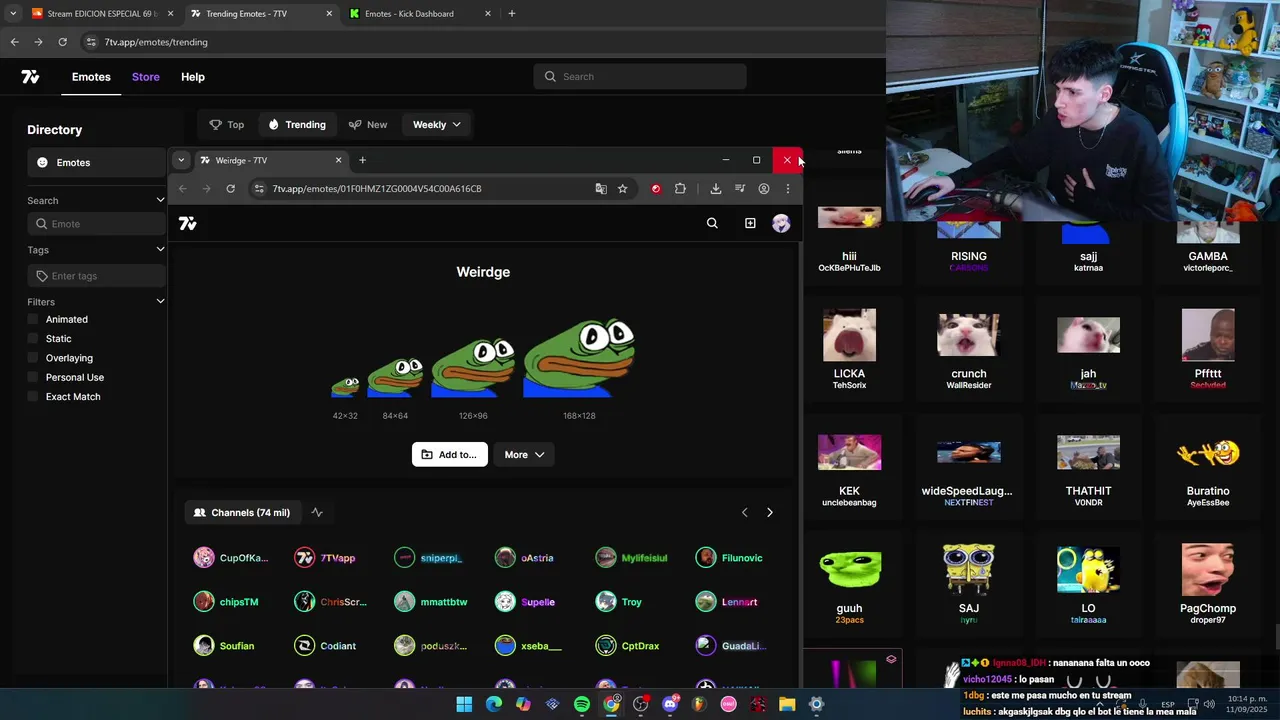Click the red extension icon in the Weirdge toolbar
This screenshot has height=720, width=1280.
(656, 188)
